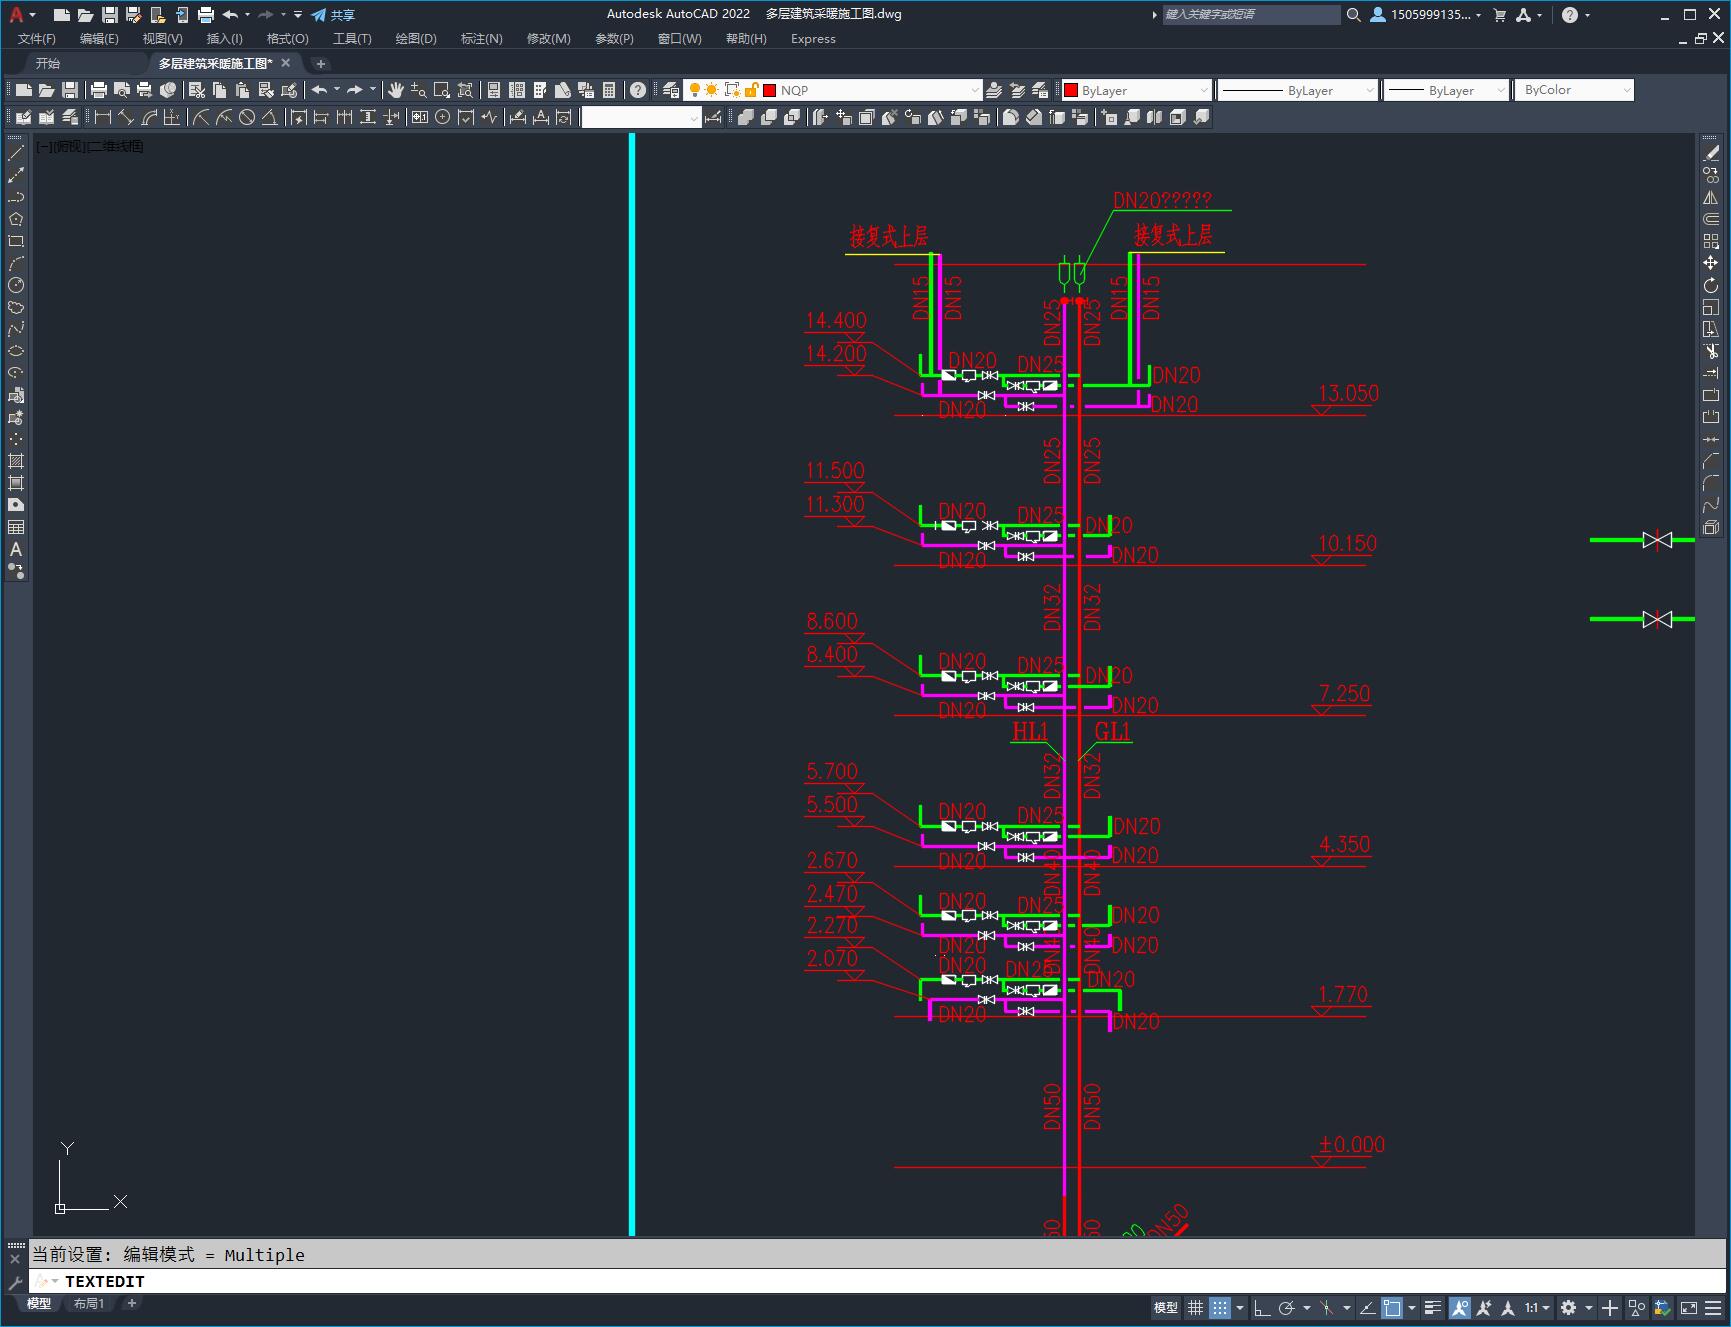Switch to the 布局1 layout tab
The image size is (1731, 1327).
pos(89,1303)
